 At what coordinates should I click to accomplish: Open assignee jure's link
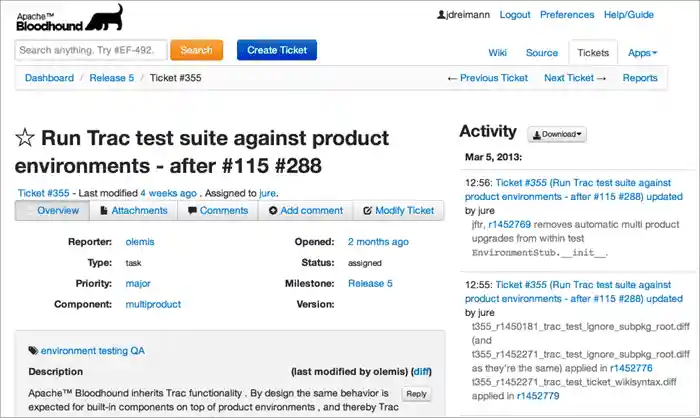tap(267, 193)
